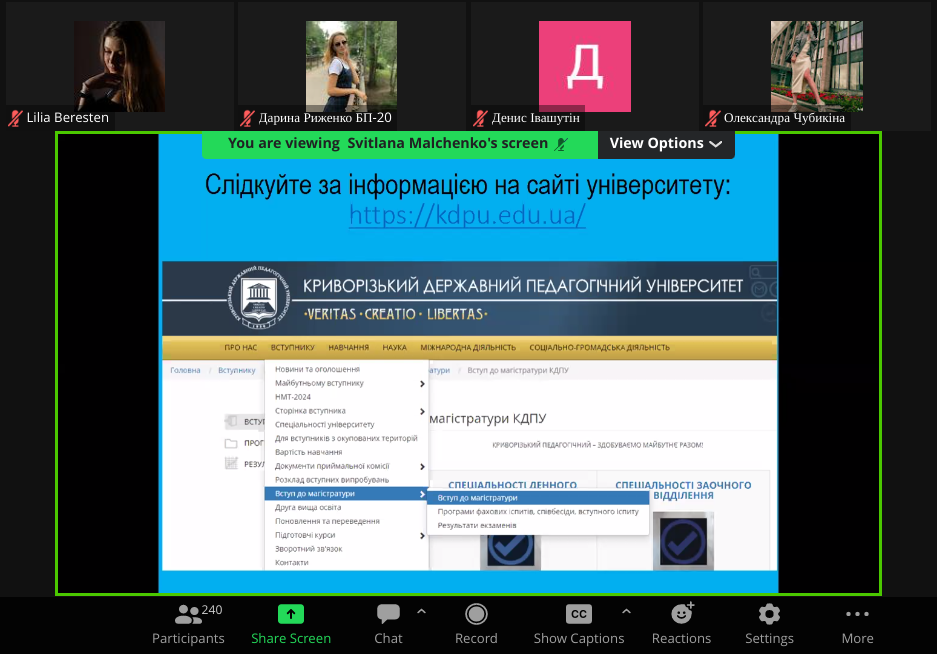This screenshot has height=654, width=937.
Task: Click Олександра Чубикіна's video thumbnail
Action: pyautogui.click(x=816, y=66)
